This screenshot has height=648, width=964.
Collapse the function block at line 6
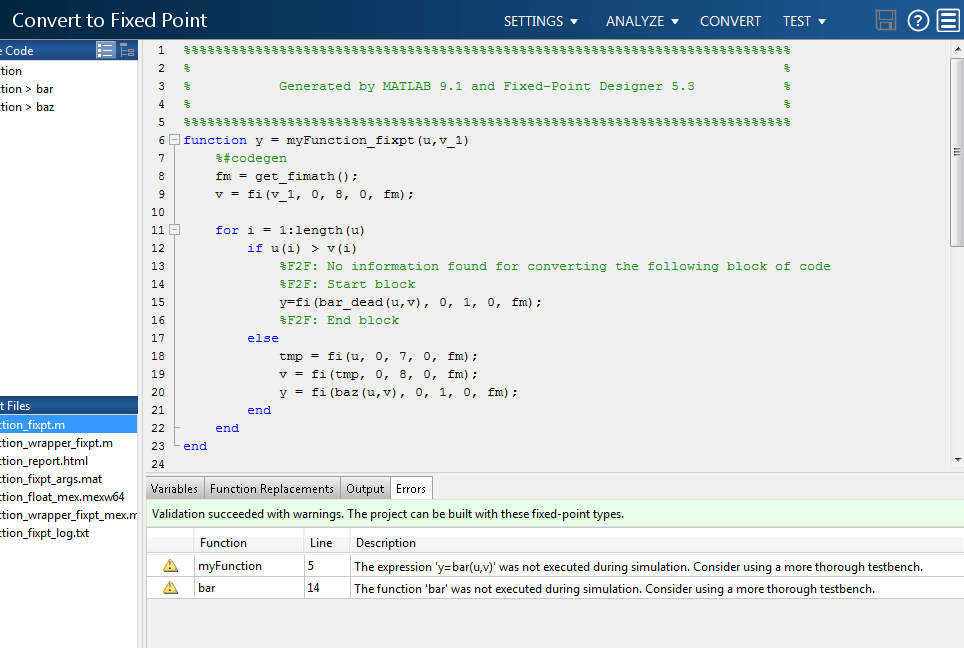pos(175,140)
